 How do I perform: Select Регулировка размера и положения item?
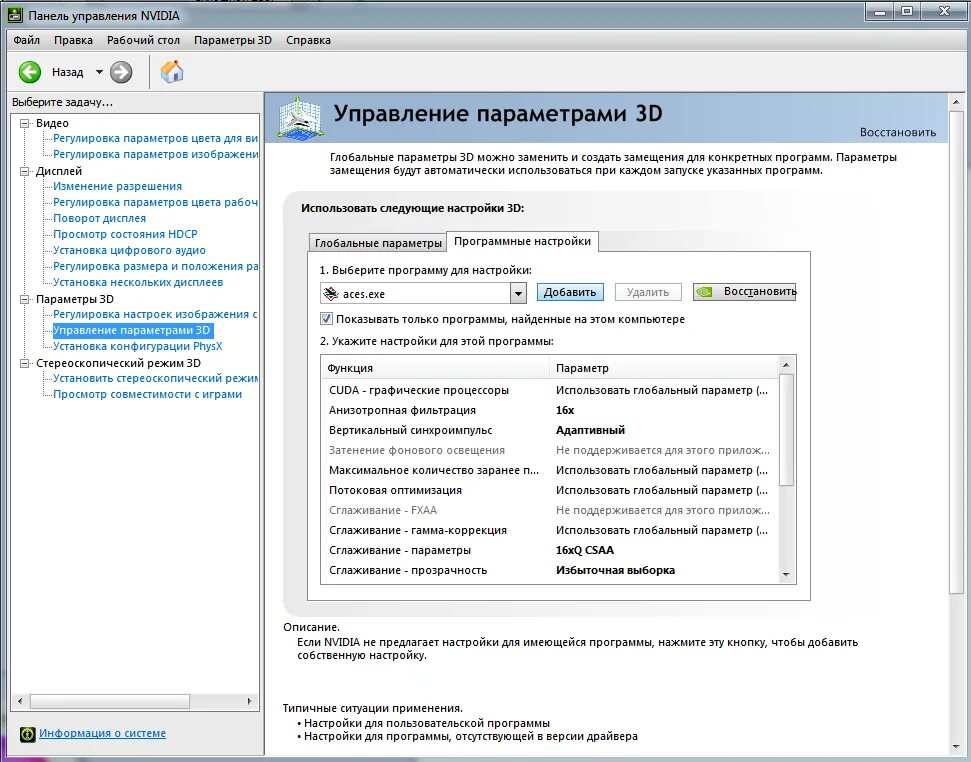(155, 267)
